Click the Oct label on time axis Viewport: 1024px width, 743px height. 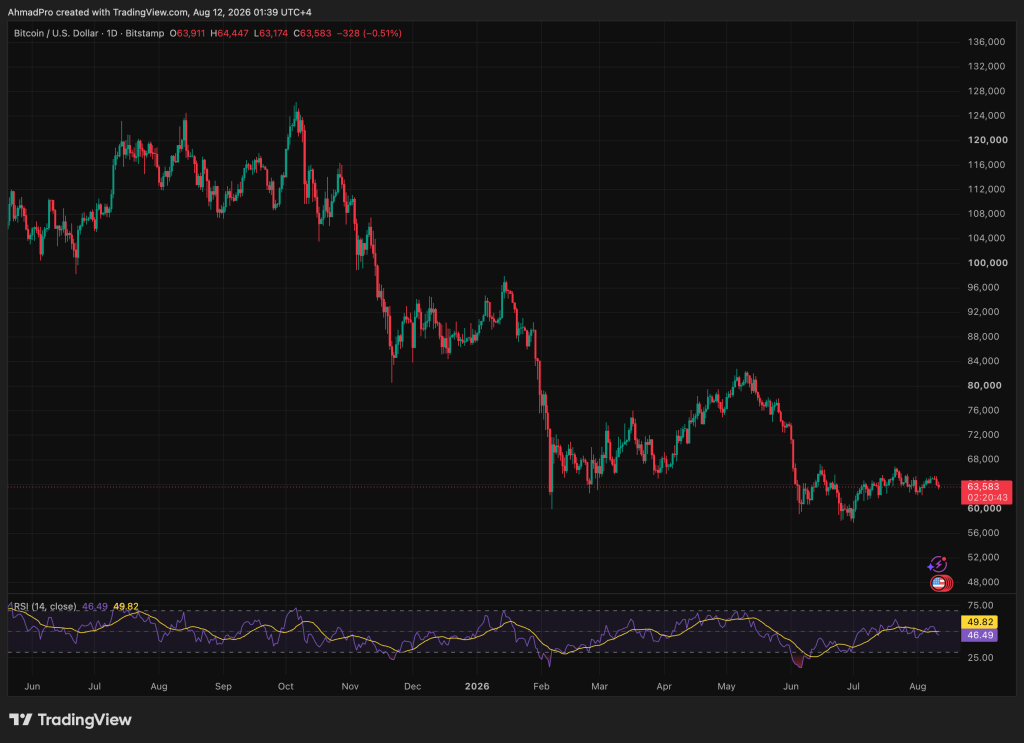pos(285,686)
